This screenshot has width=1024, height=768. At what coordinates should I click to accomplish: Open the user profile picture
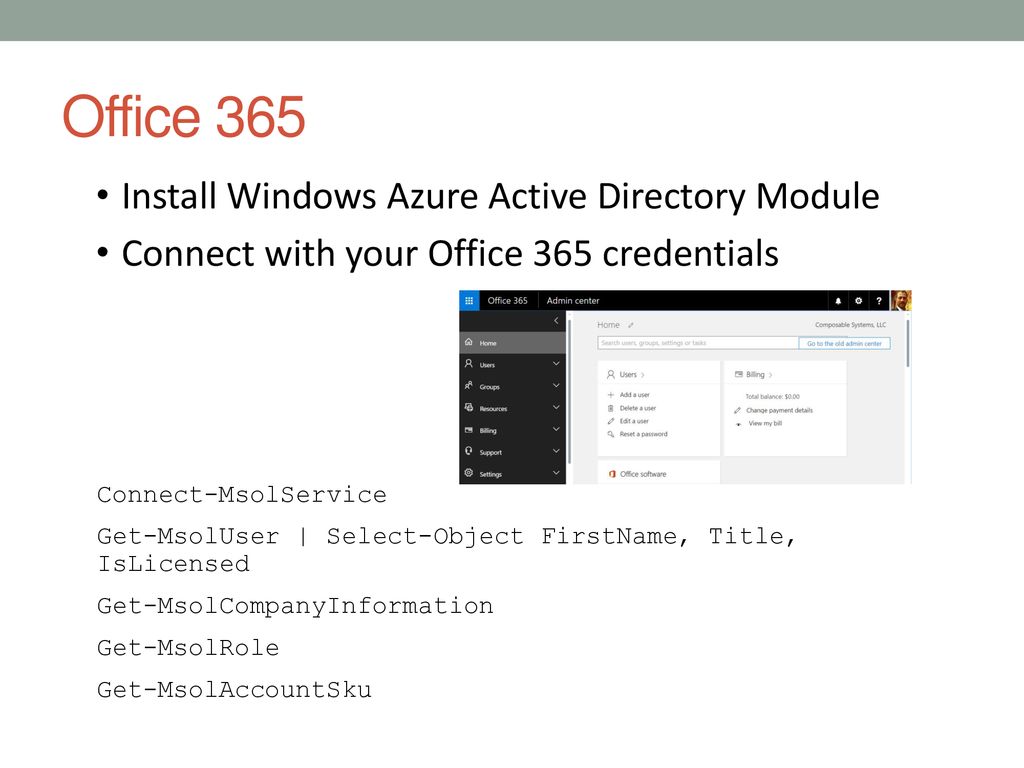pos(901,300)
